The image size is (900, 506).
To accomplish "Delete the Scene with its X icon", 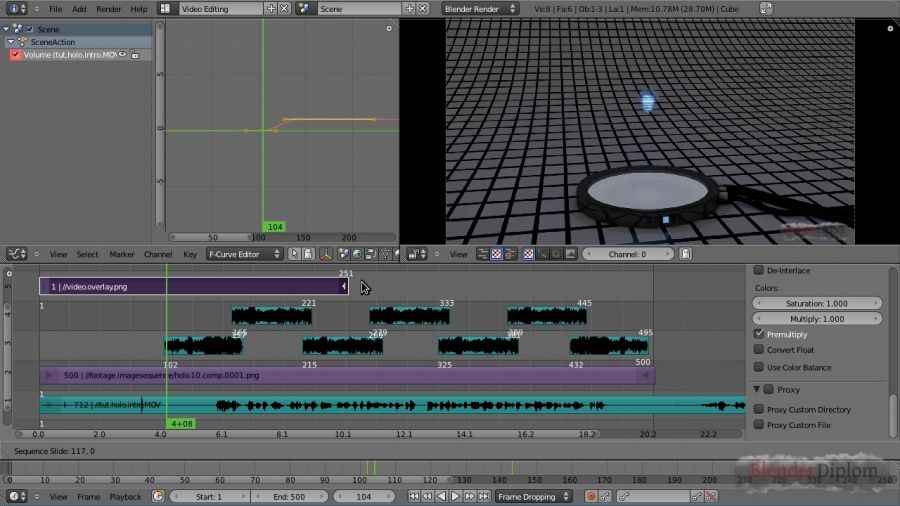I will [424, 8].
